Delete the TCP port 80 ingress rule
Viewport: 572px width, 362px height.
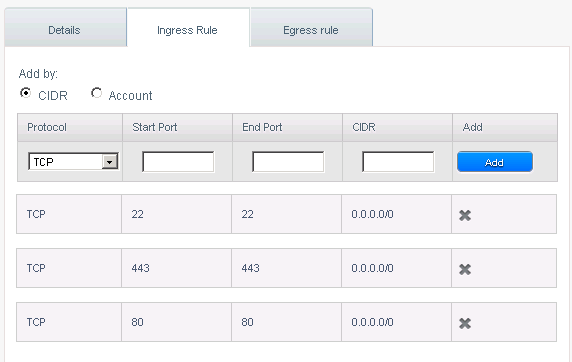465,323
